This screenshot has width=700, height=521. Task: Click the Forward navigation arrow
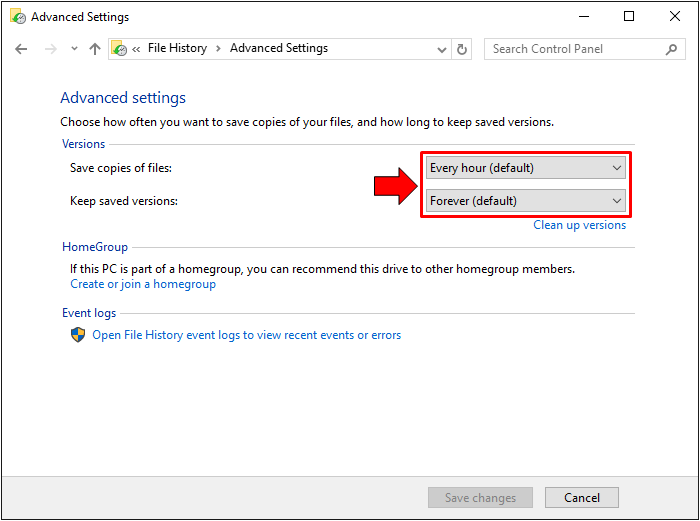[50, 49]
